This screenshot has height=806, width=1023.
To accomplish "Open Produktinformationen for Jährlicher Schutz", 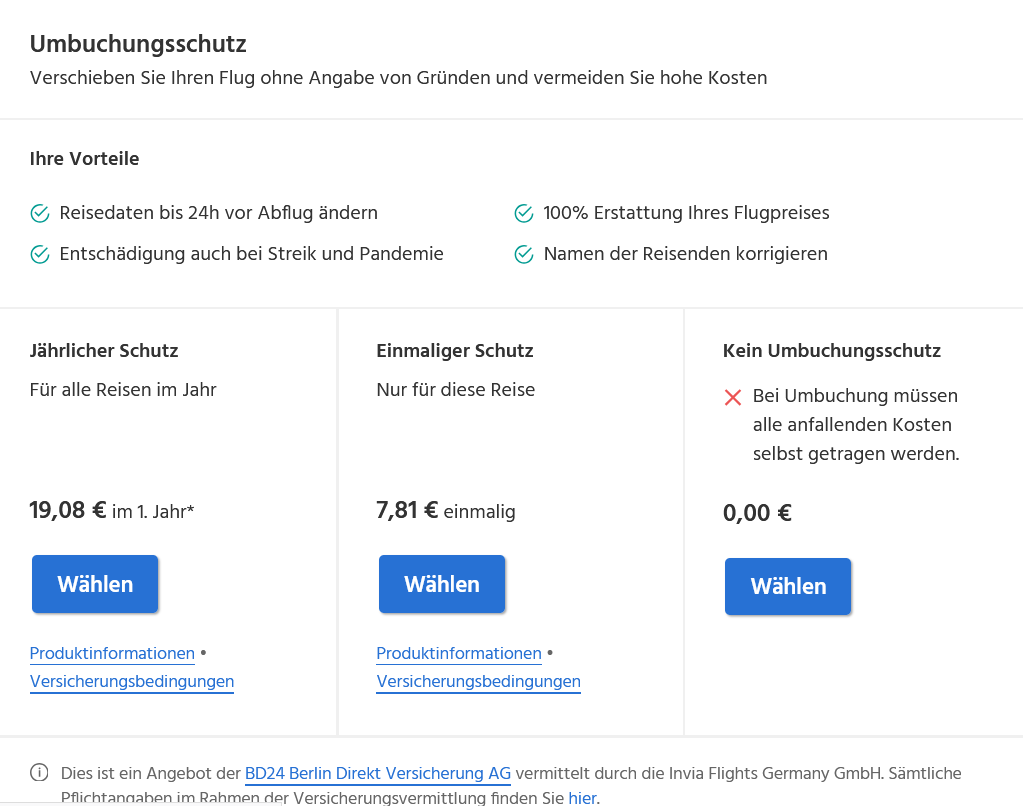I will (x=112, y=653).
